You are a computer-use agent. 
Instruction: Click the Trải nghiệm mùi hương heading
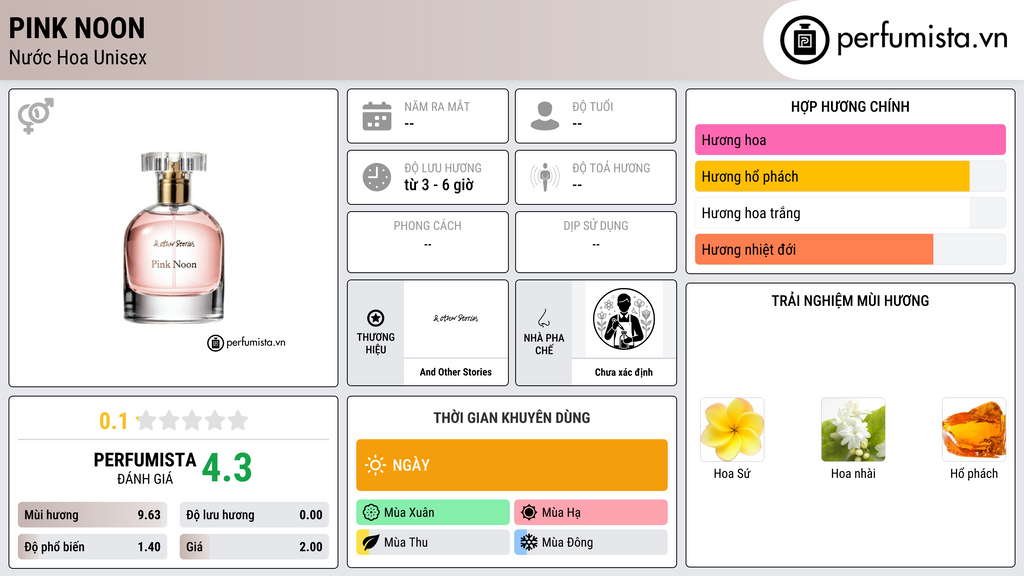click(850, 301)
